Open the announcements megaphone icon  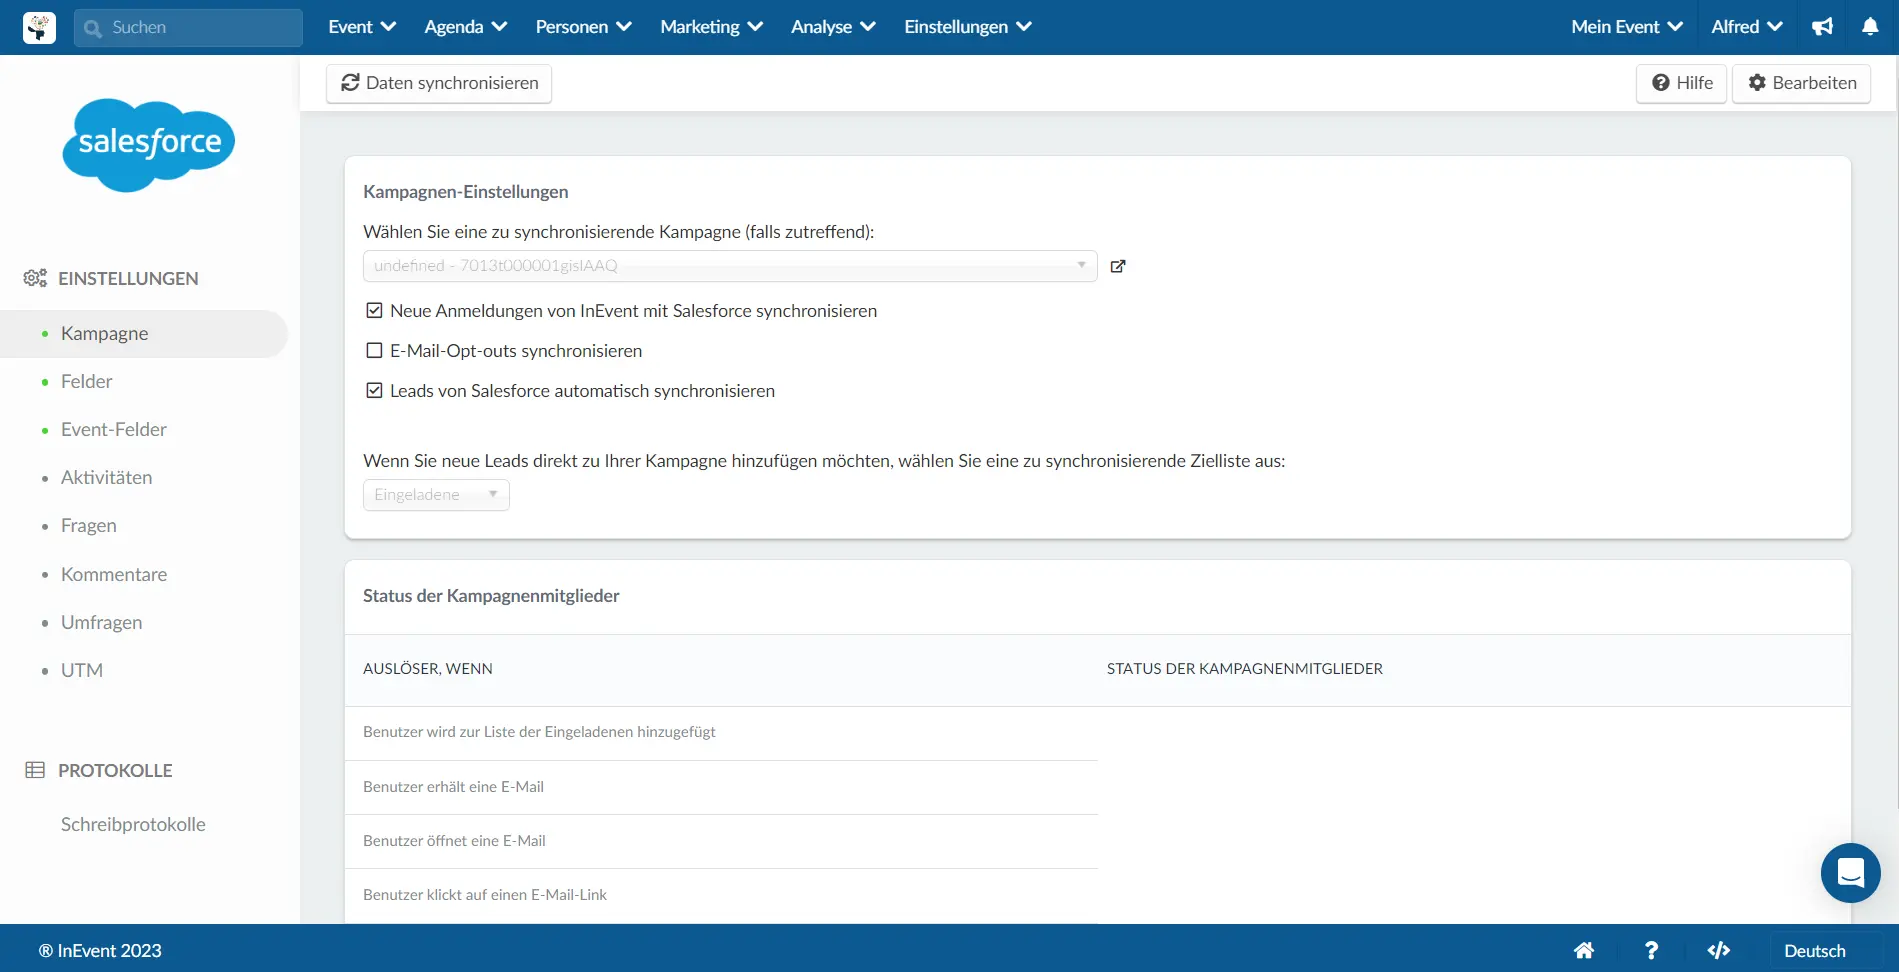[x=1822, y=27]
